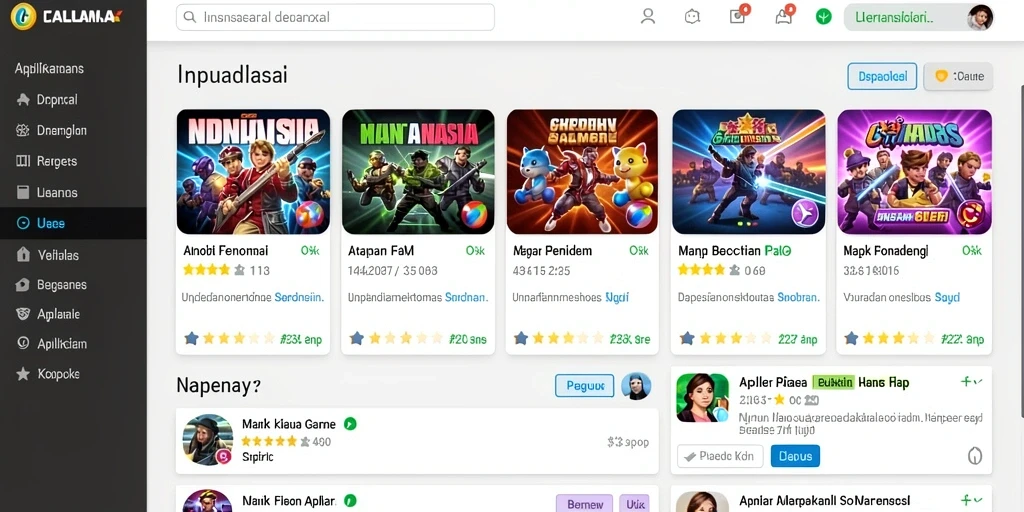Image resolution: width=1024 pixels, height=512 pixels.
Task: Select the Uace sidebar item
Action: tap(73, 223)
